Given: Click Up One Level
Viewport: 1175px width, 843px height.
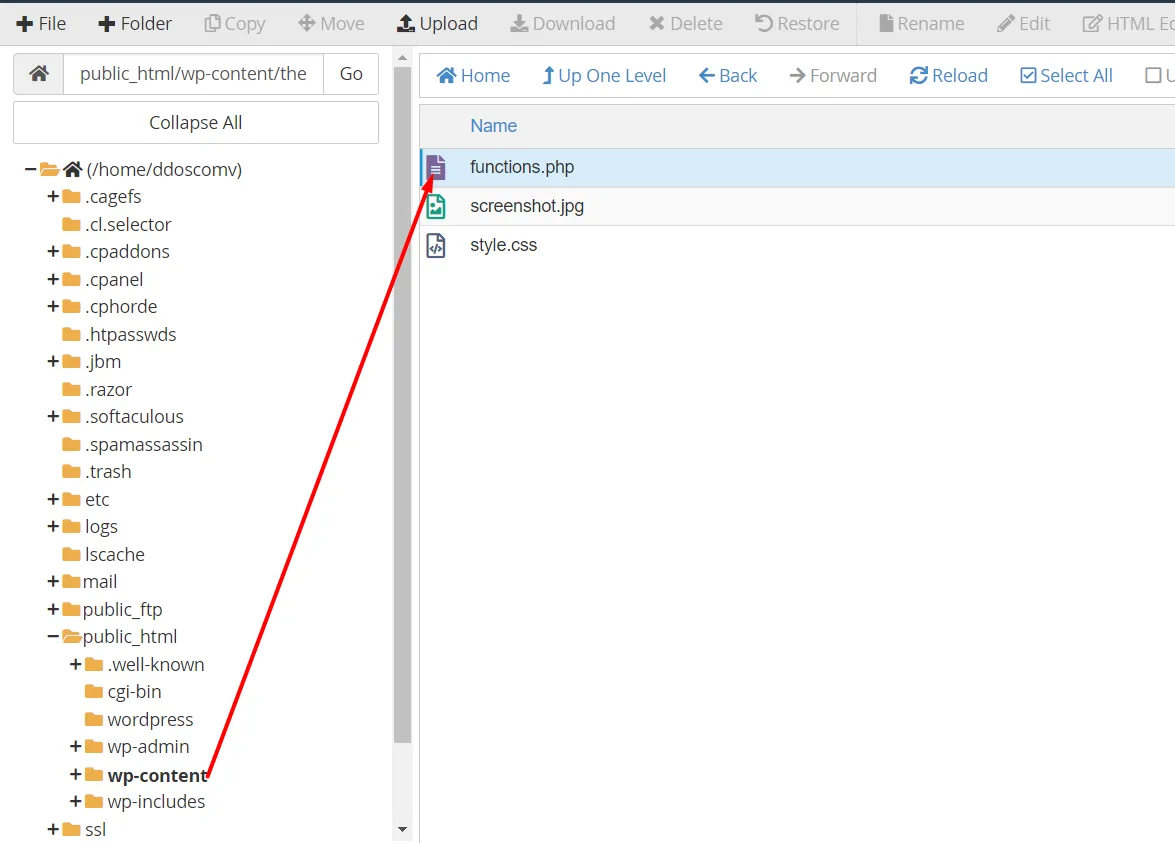Looking at the screenshot, I should (x=603, y=76).
